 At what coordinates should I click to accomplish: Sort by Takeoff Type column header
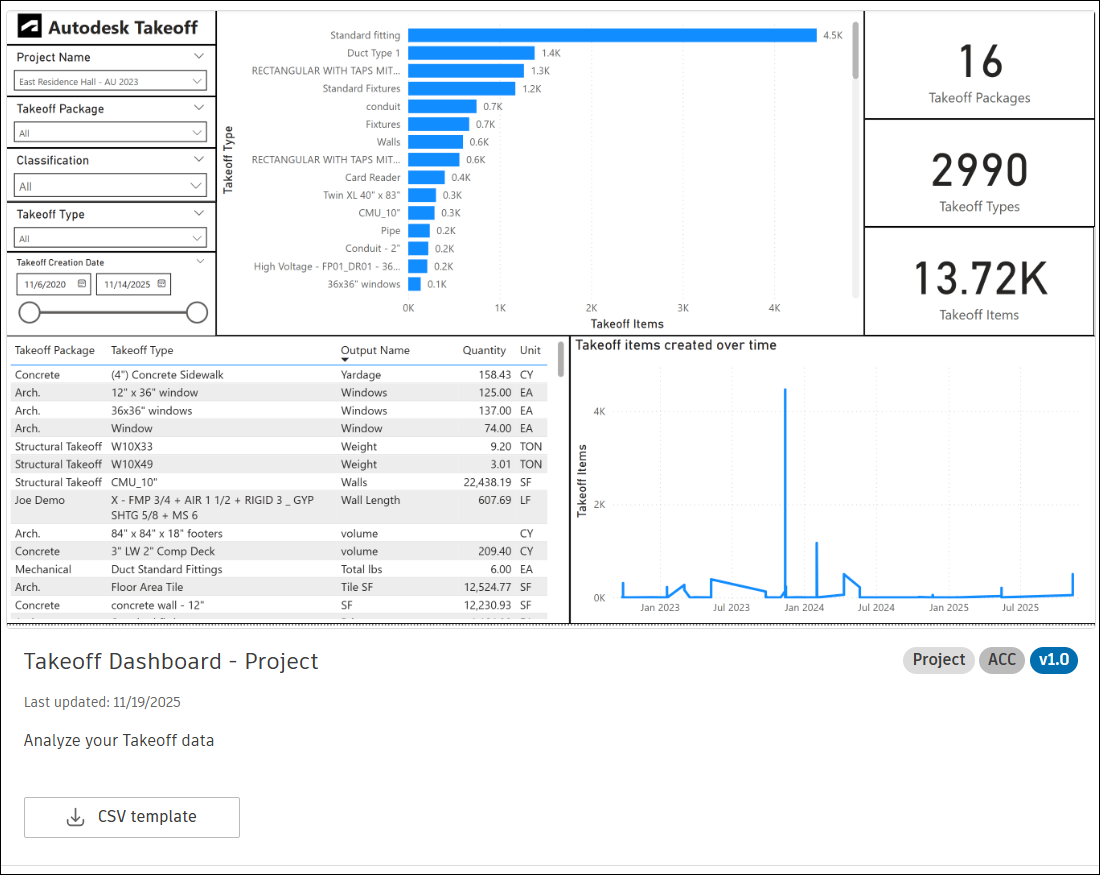pyautogui.click(x=142, y=350)
